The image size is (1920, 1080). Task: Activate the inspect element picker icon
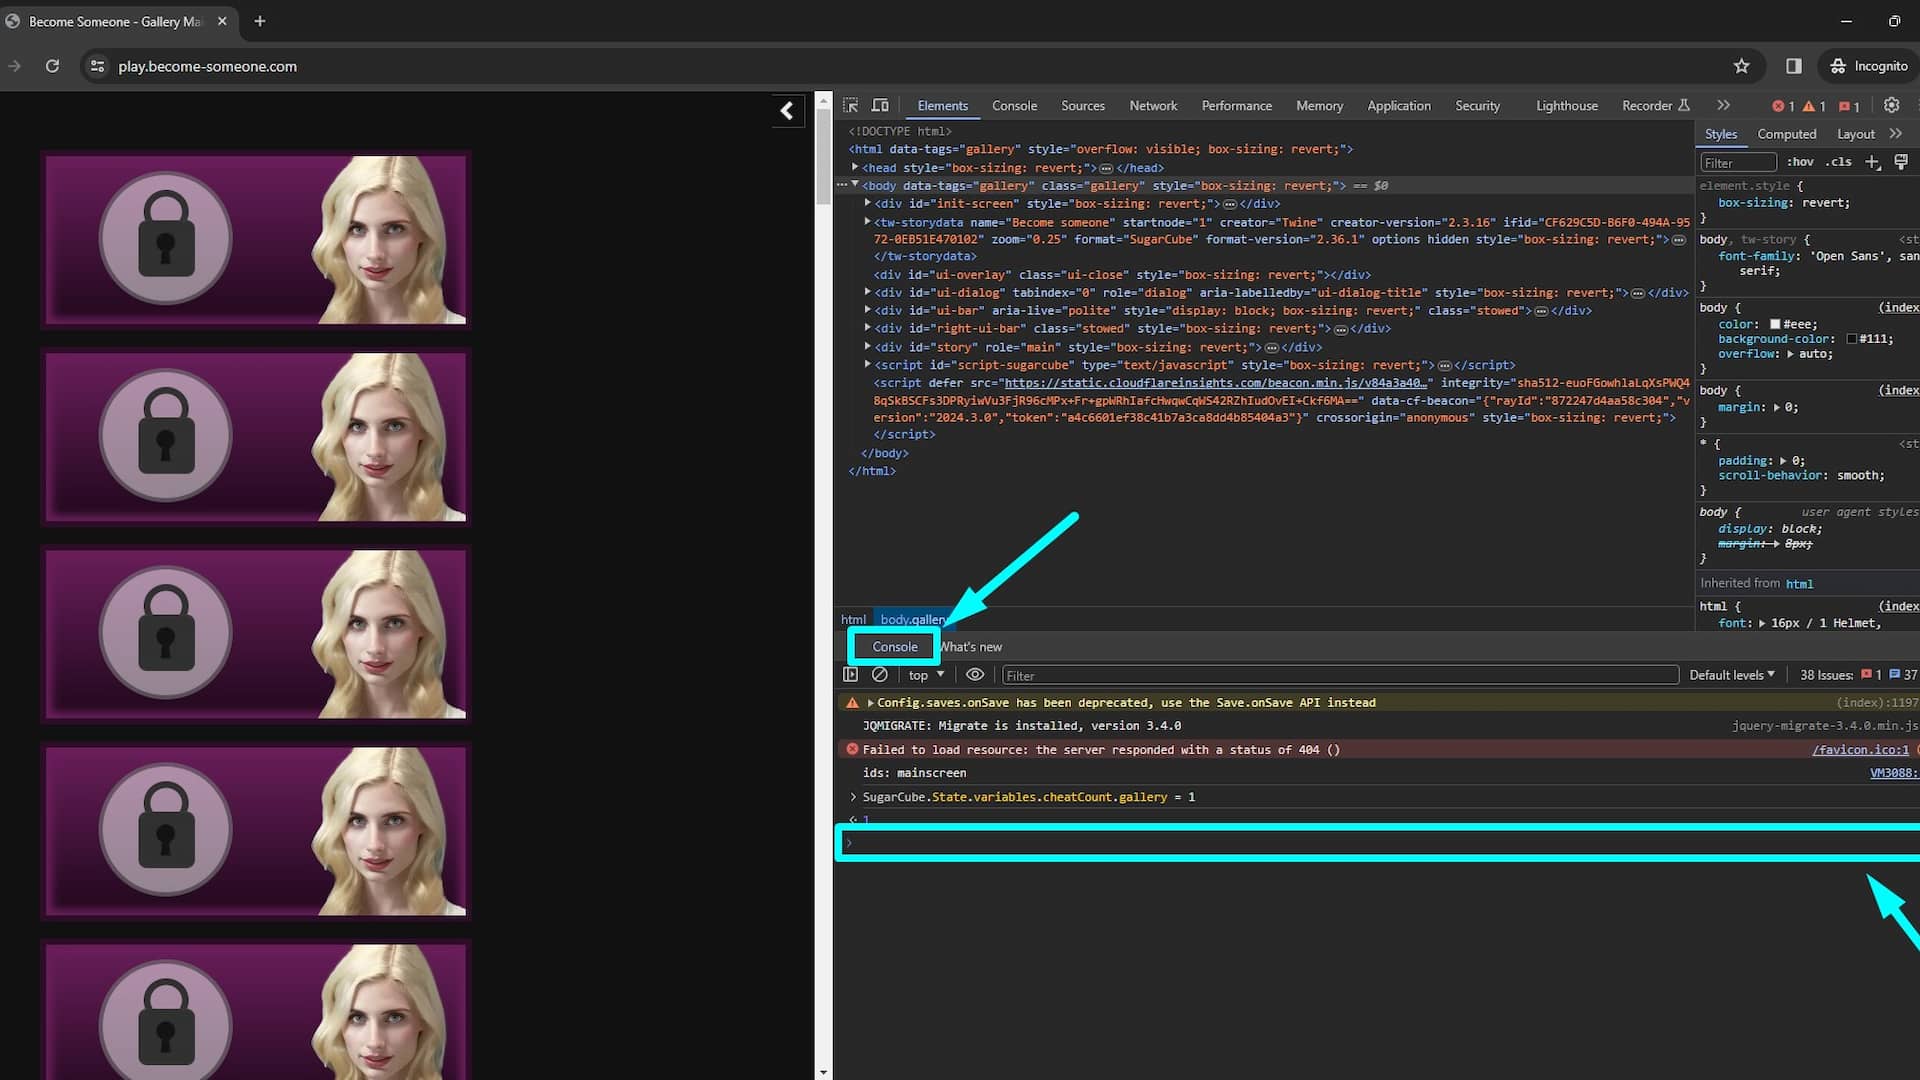(x=851, y=105)
